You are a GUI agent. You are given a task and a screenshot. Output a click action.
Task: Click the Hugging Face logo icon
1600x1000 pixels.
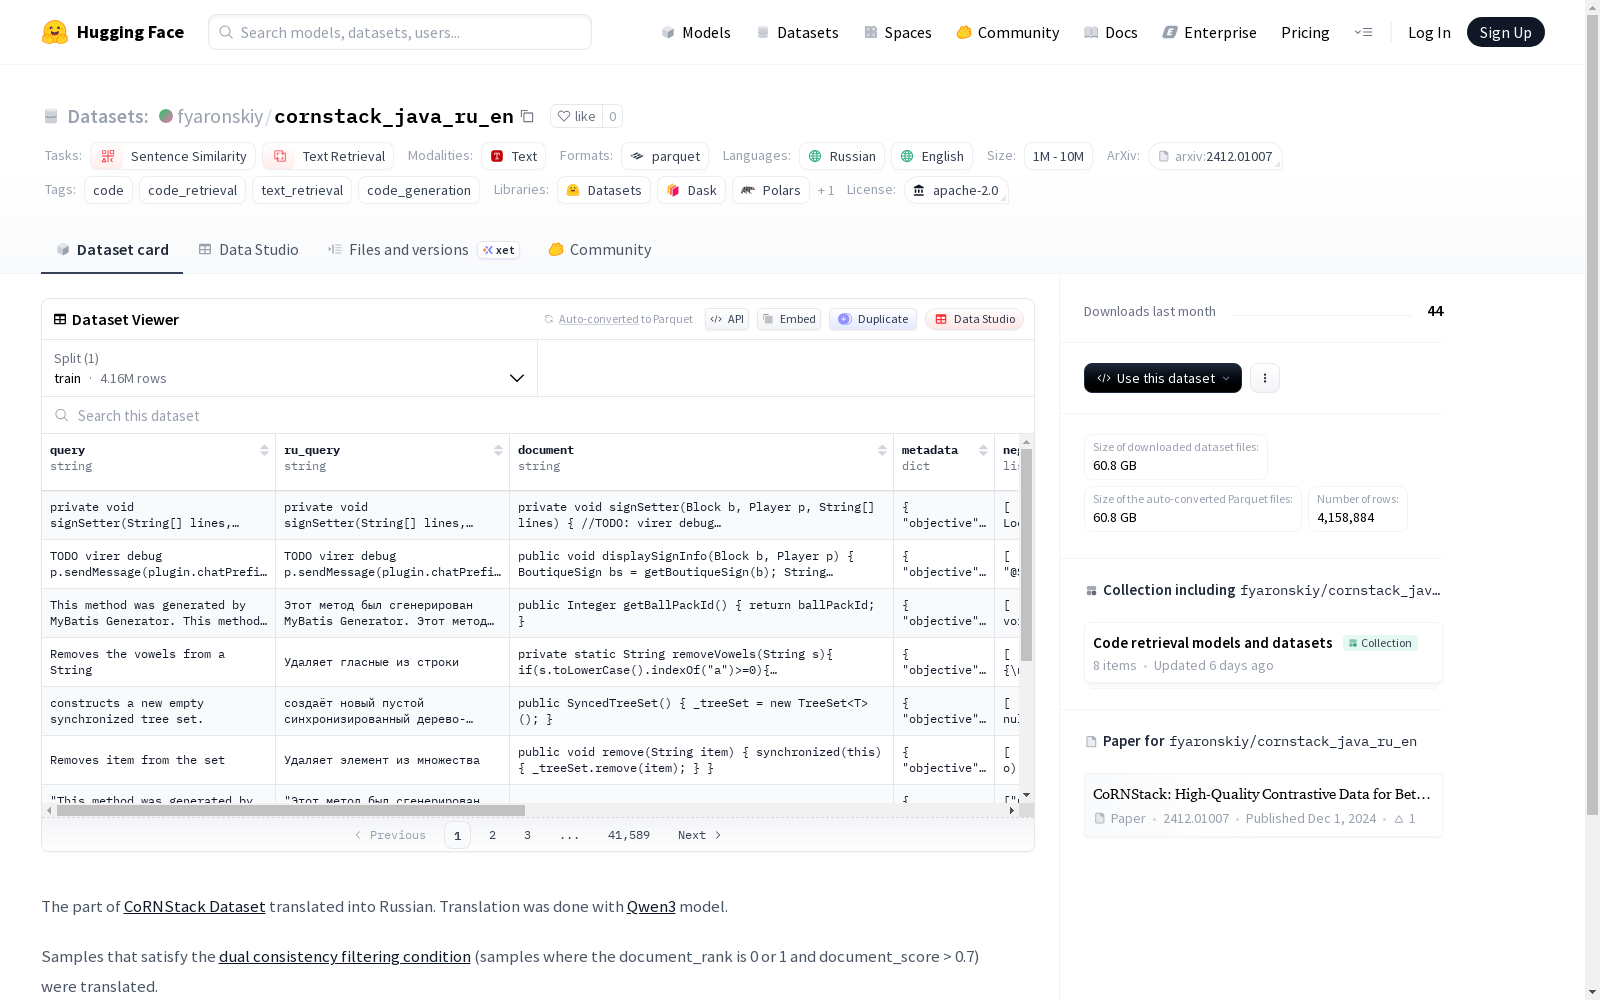click(x=55, y=32)
